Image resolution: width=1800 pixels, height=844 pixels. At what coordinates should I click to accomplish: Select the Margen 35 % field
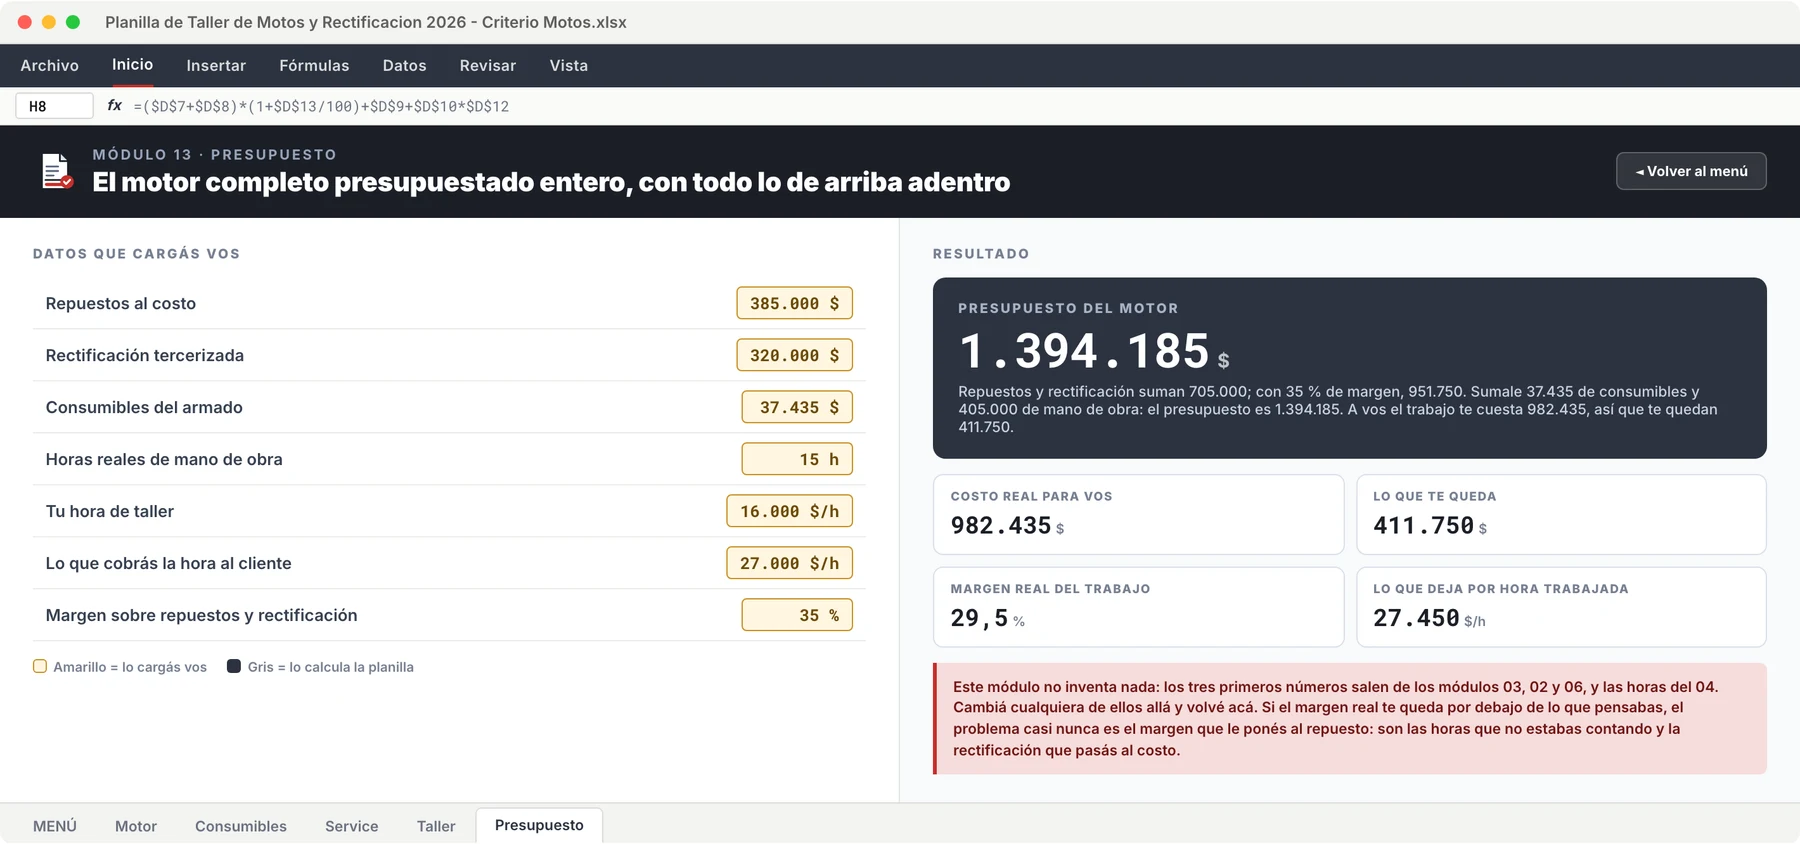(x=797, y=615)
